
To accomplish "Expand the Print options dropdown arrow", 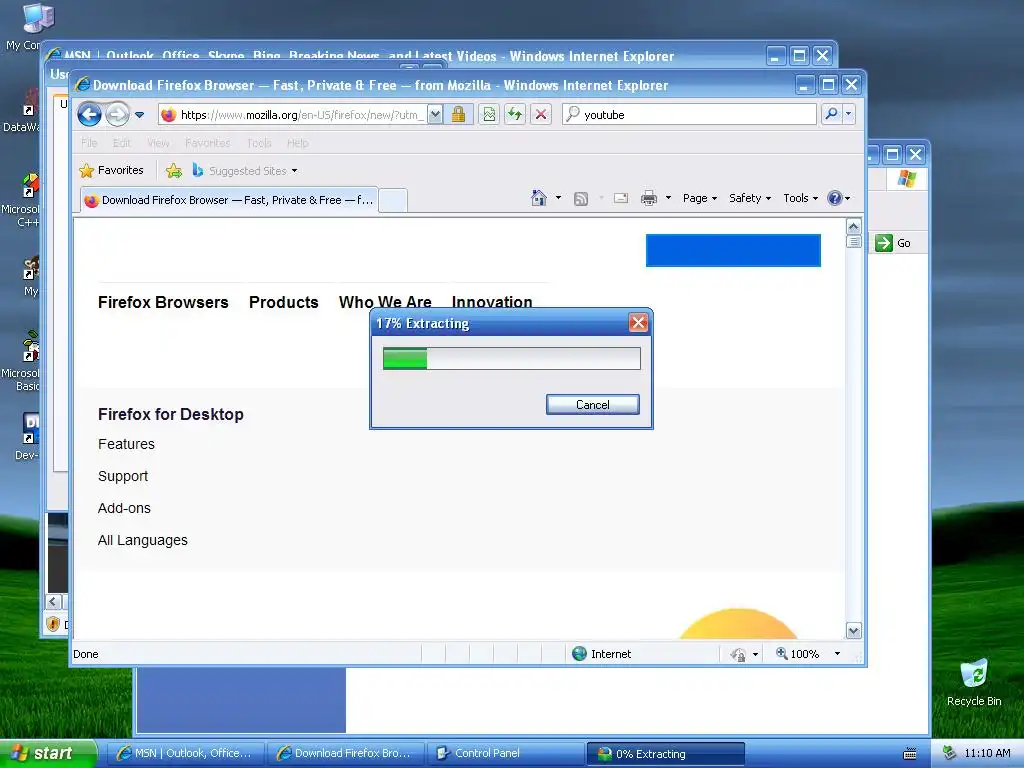I will click(x=668, y=198).
